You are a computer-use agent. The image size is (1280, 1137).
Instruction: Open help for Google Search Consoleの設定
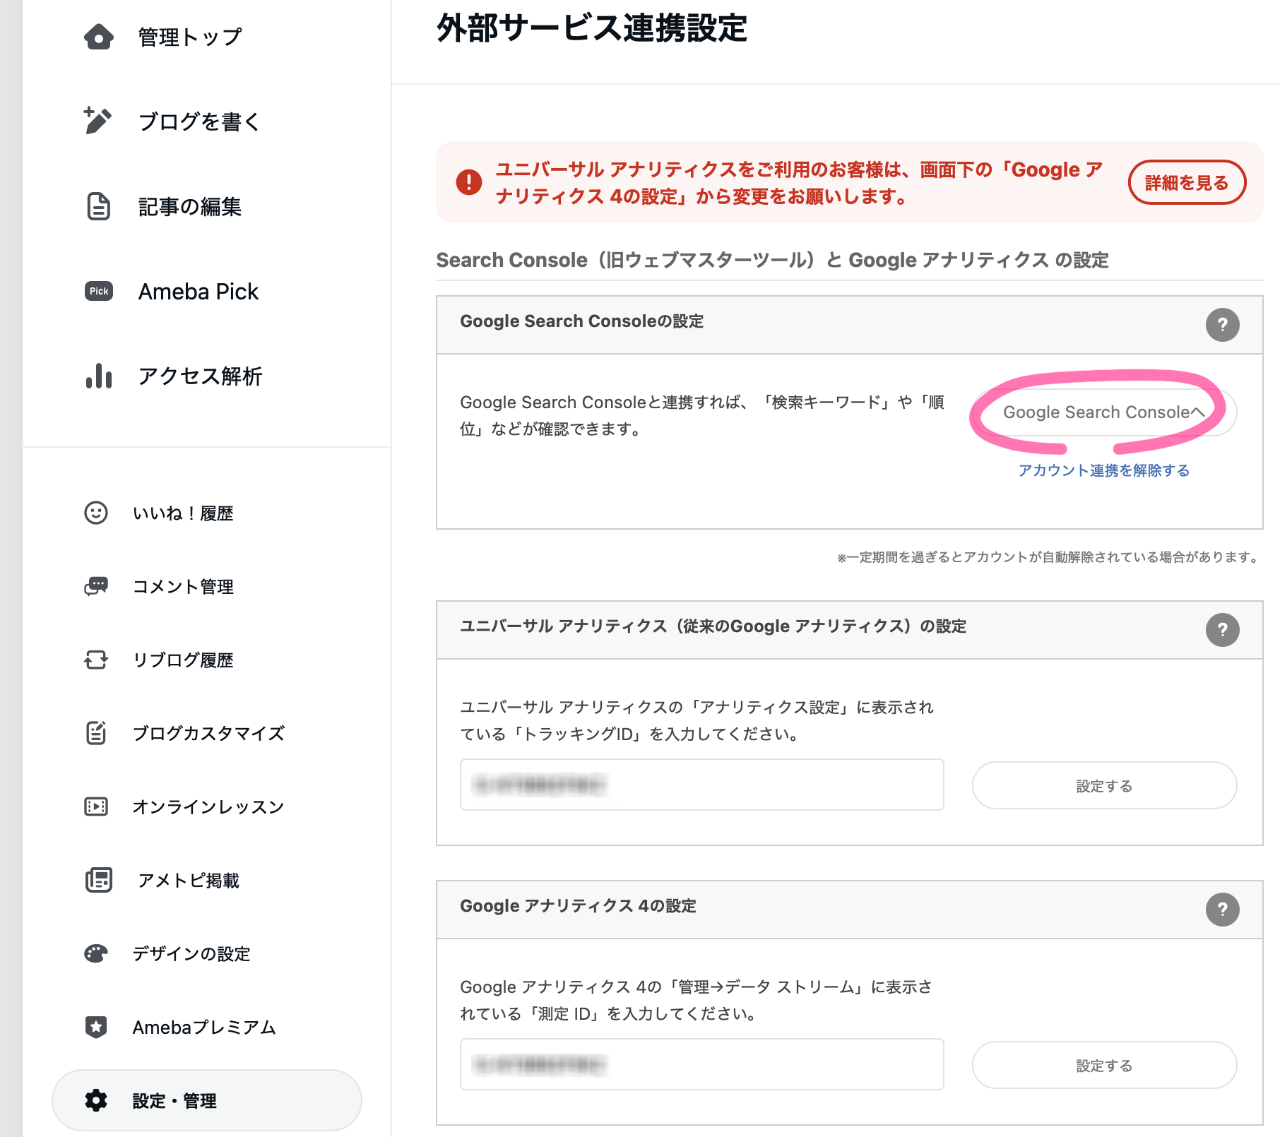tap(1222, 325)
